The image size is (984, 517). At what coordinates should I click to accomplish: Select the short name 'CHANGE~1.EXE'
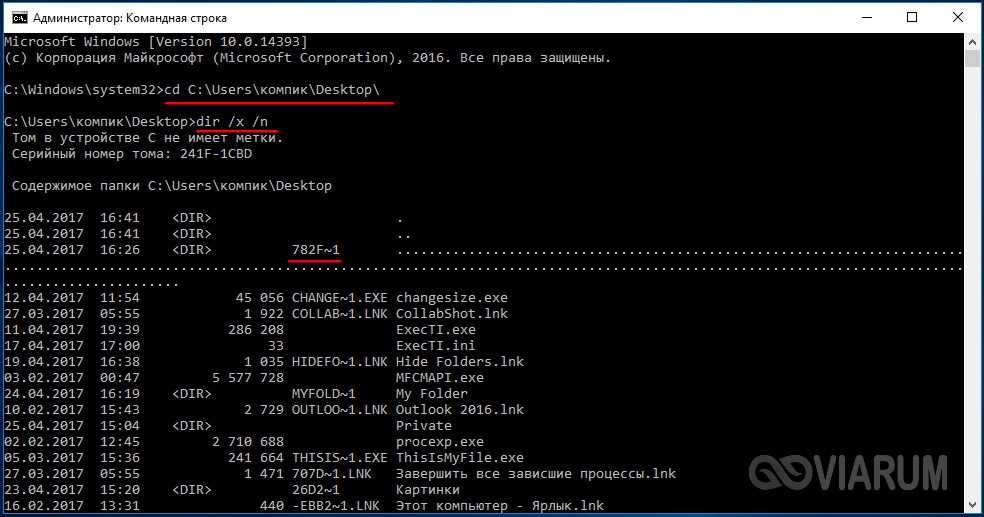pos(340,298)
